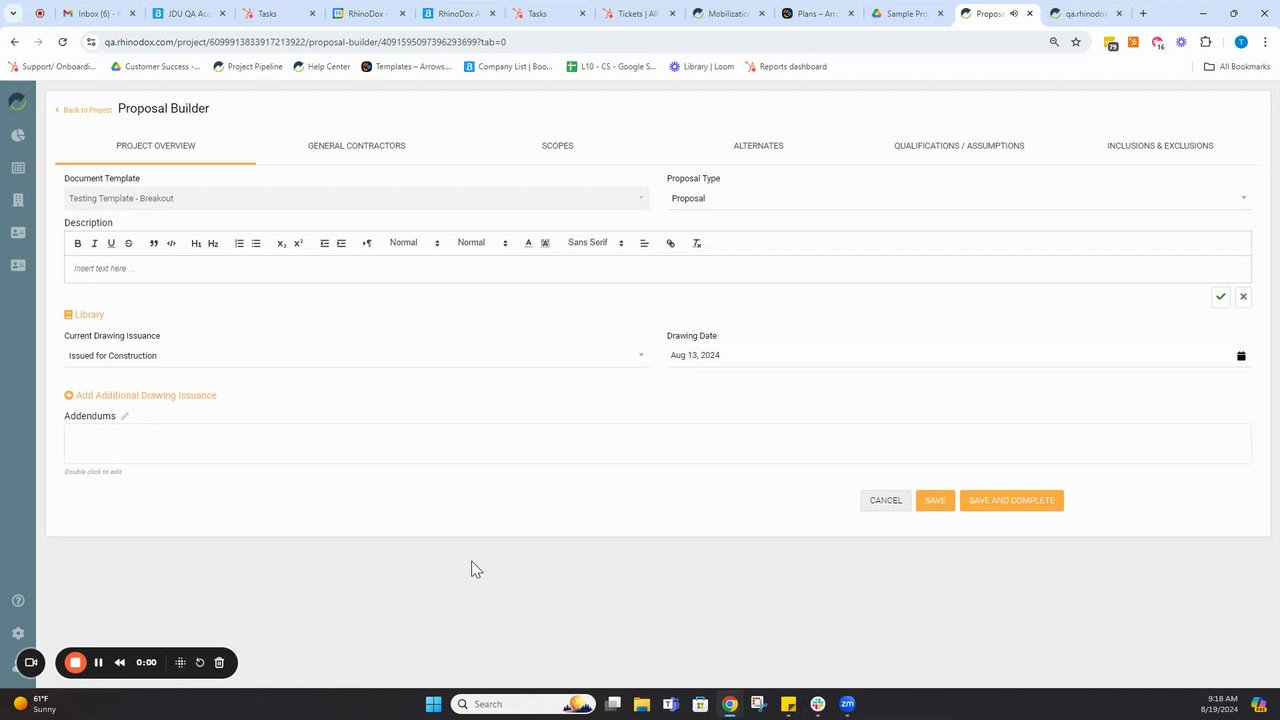
Task: Open the Windows Start menu
Action: pos(433,704)
